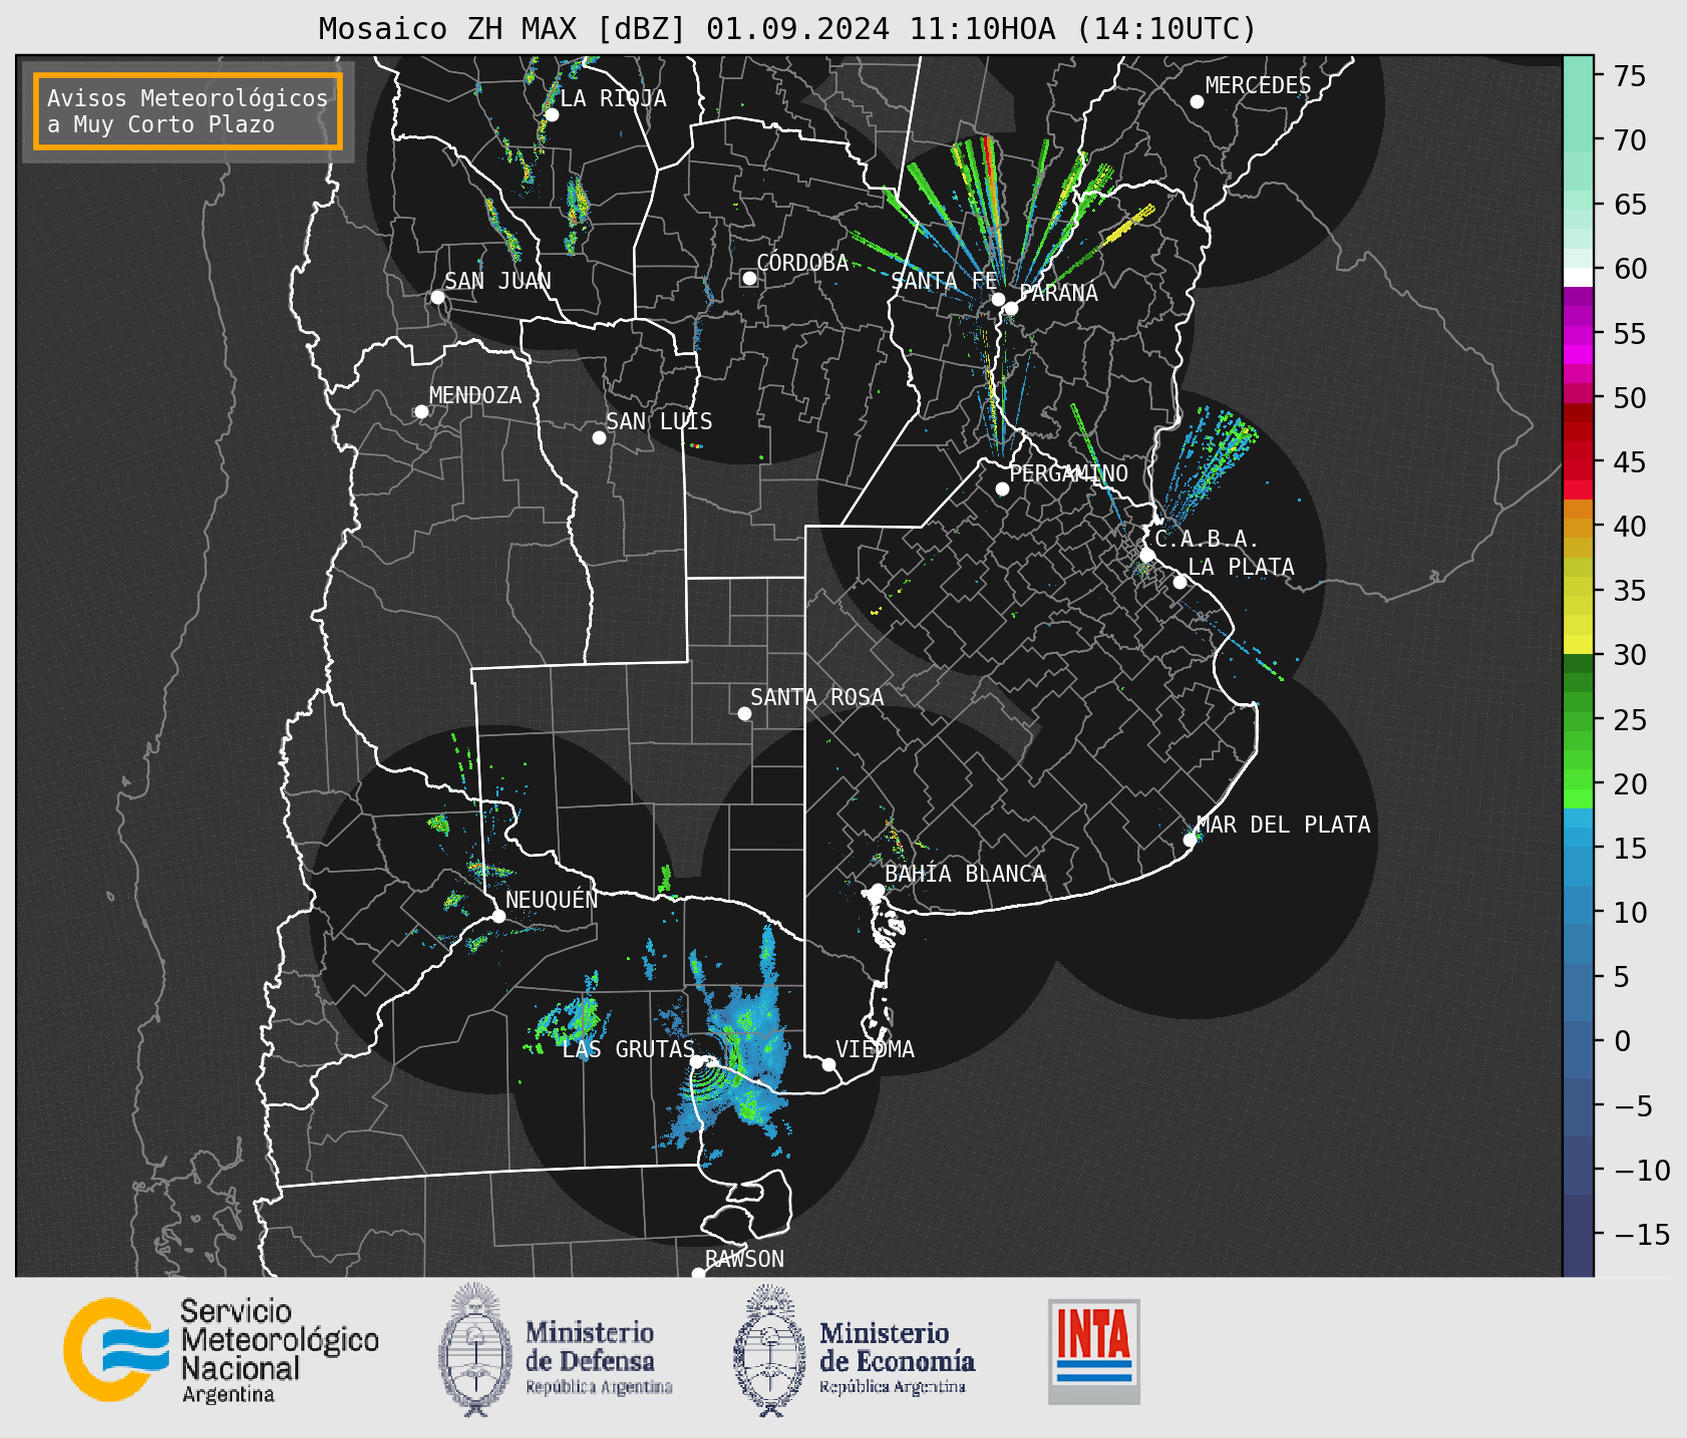Click the SAN JUAN city marker dot

coord(437,297)
